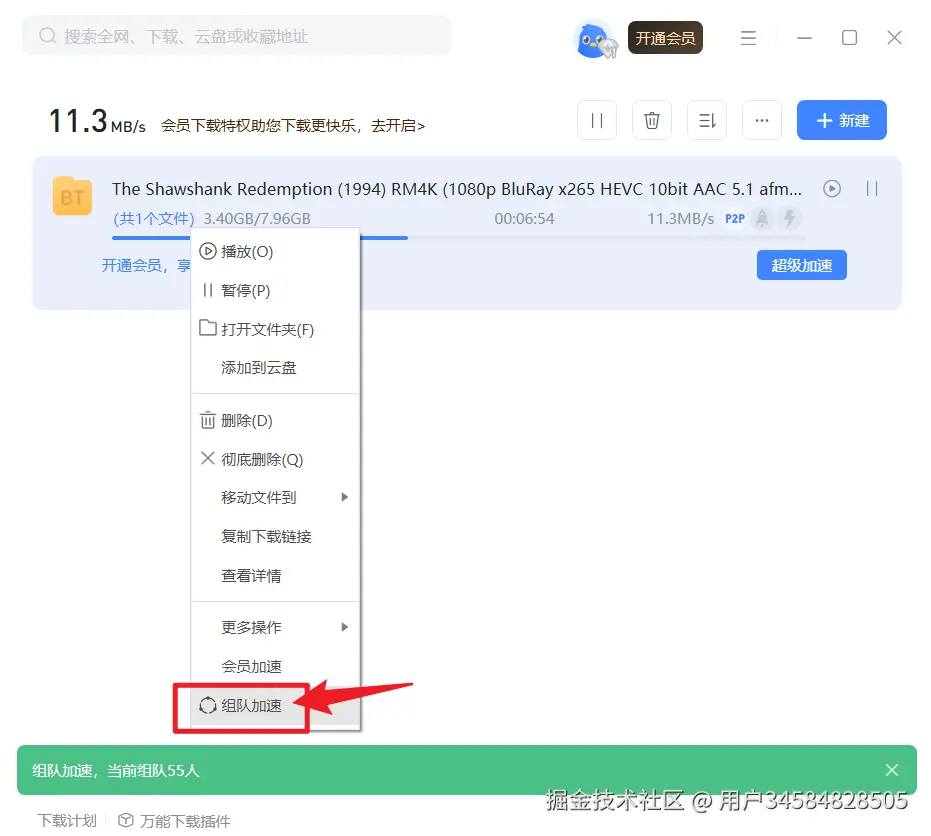Select 删除(D) in the context menu
Screen dimensions: 931x836
point(276,420)
